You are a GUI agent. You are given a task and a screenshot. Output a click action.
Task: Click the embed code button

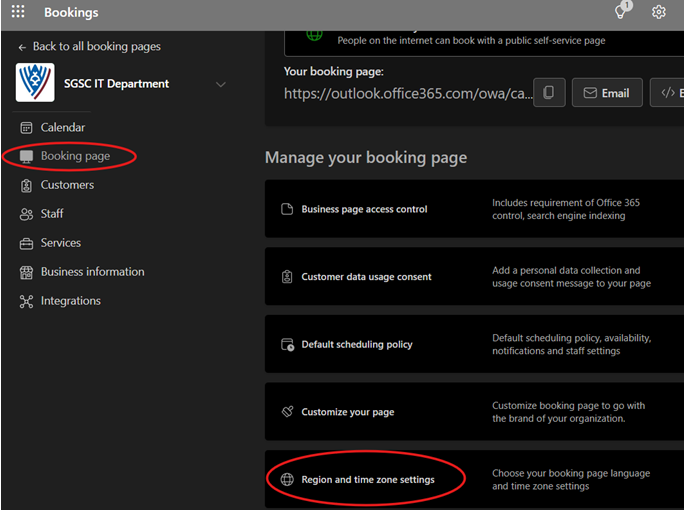click(666, 93)
